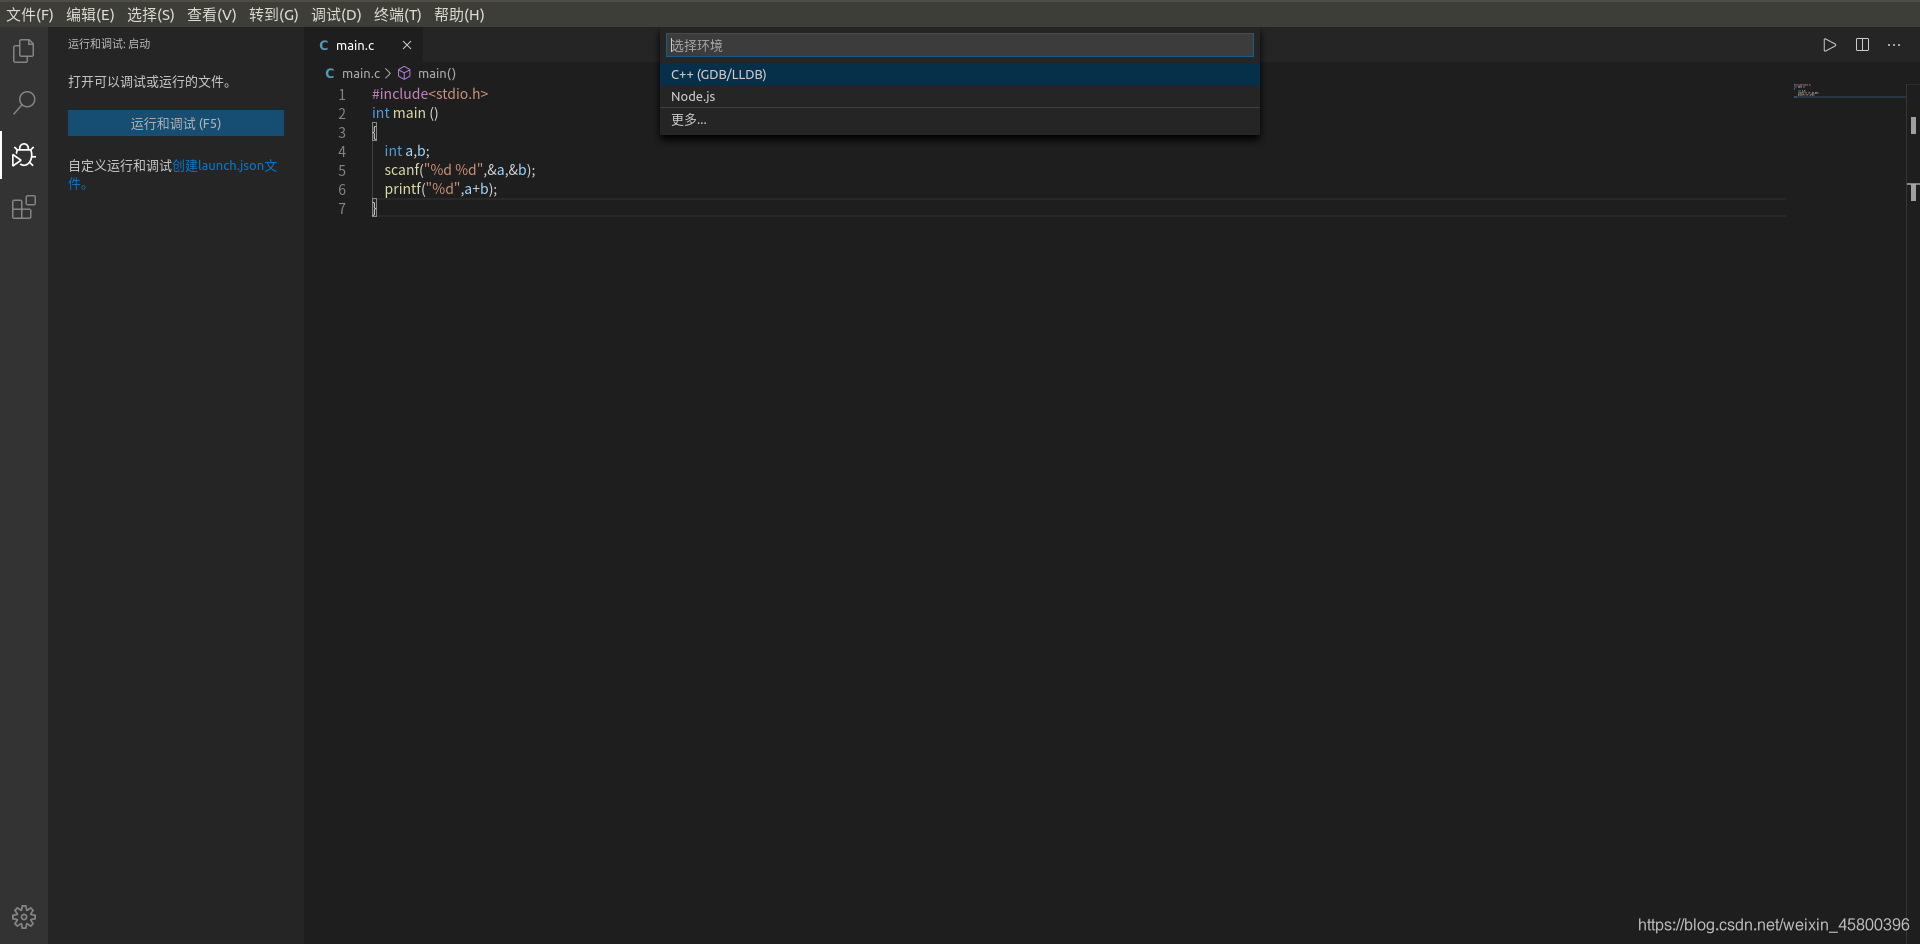Image resolution: width=1920 pixels, height=944 pixels.
Task: Open the 选择(S) menu
Action: point(150,14)
